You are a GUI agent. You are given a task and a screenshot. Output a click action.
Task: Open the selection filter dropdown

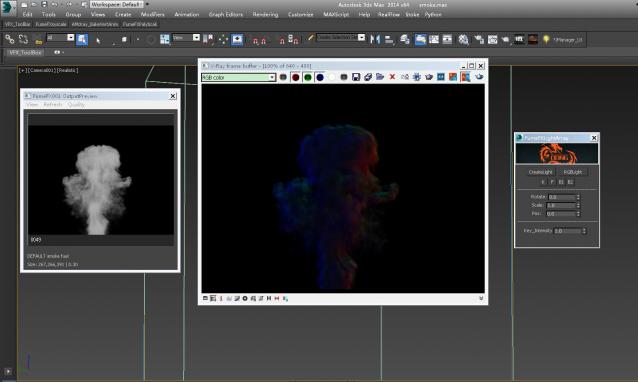tap(60, 37)
